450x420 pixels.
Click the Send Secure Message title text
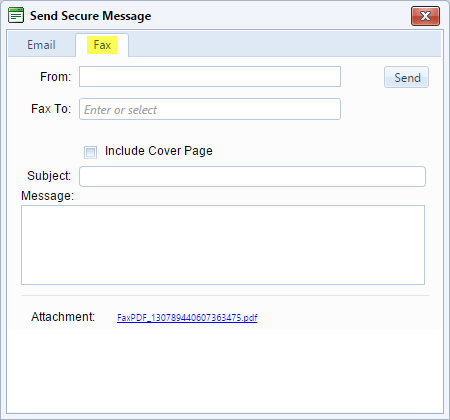tap(90, 16)
